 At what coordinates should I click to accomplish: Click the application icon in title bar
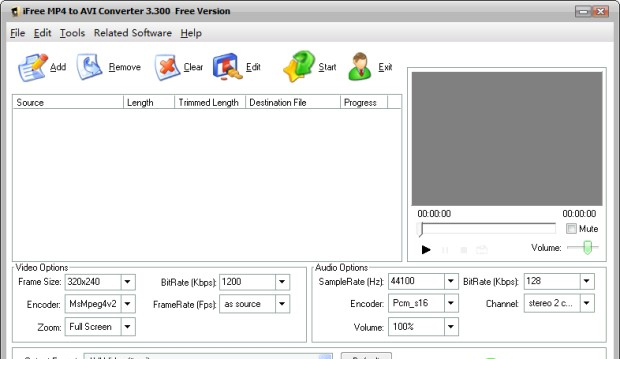click(15, 11)
